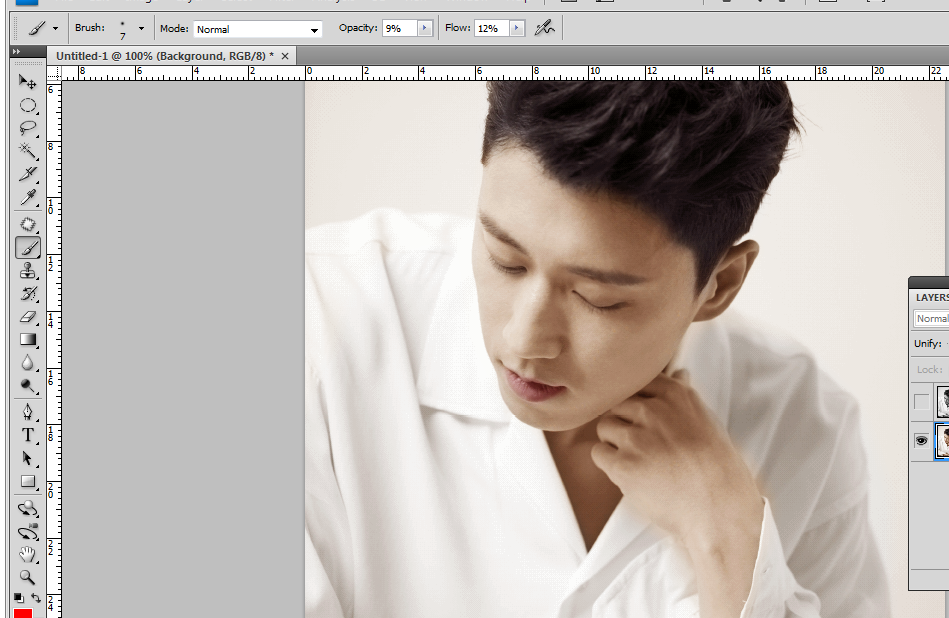Screen dimensions: 949x618
Task: Select the Dodge tool
Action: pos(27,386)
